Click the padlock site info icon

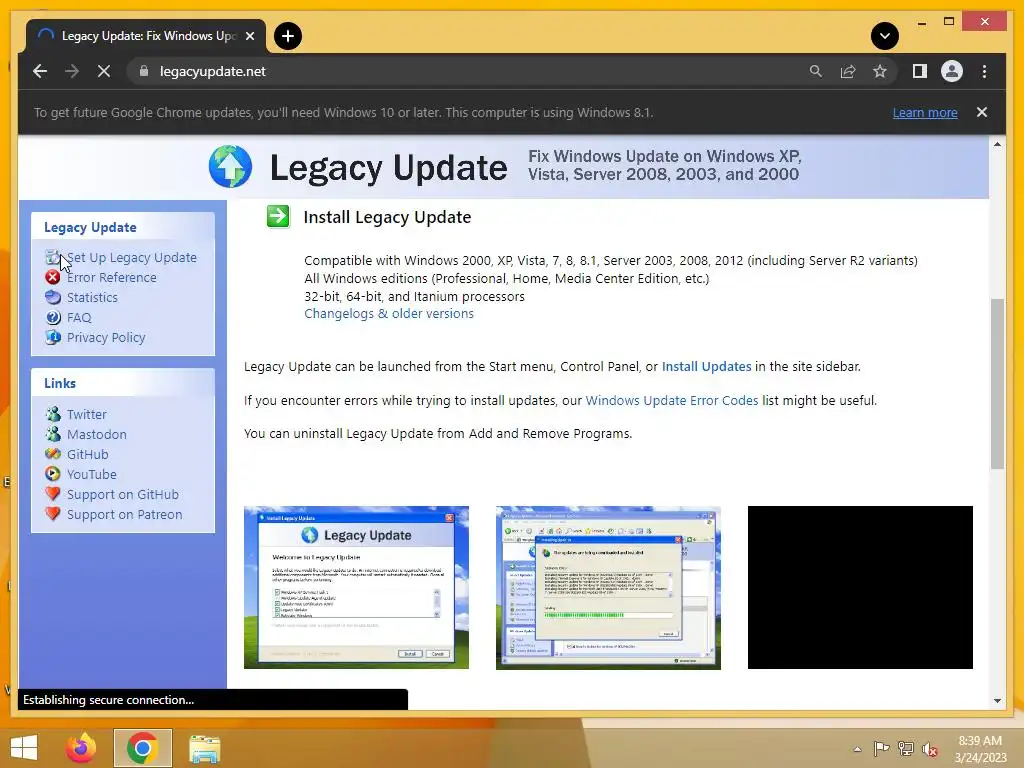tap(144, 71)
